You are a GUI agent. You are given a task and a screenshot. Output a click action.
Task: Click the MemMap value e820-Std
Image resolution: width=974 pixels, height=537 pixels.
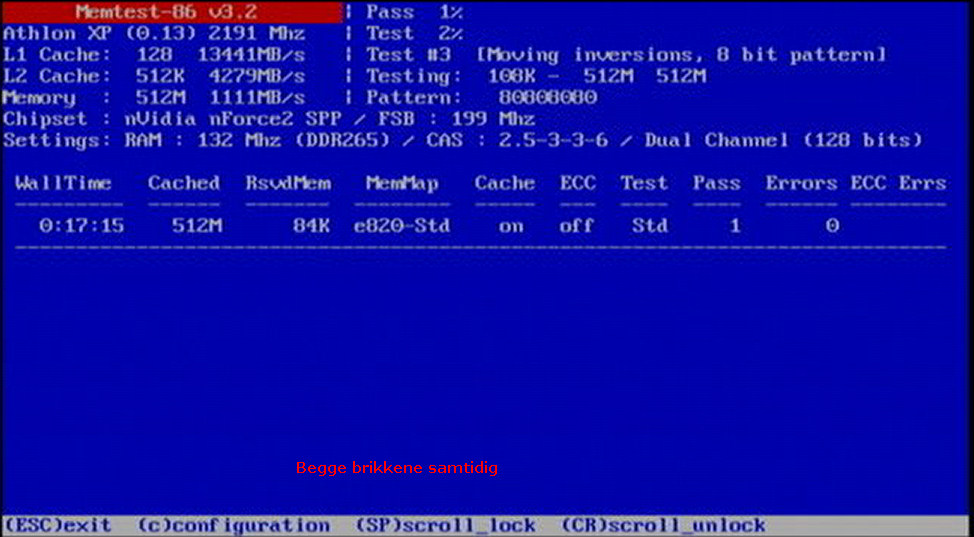402,226
